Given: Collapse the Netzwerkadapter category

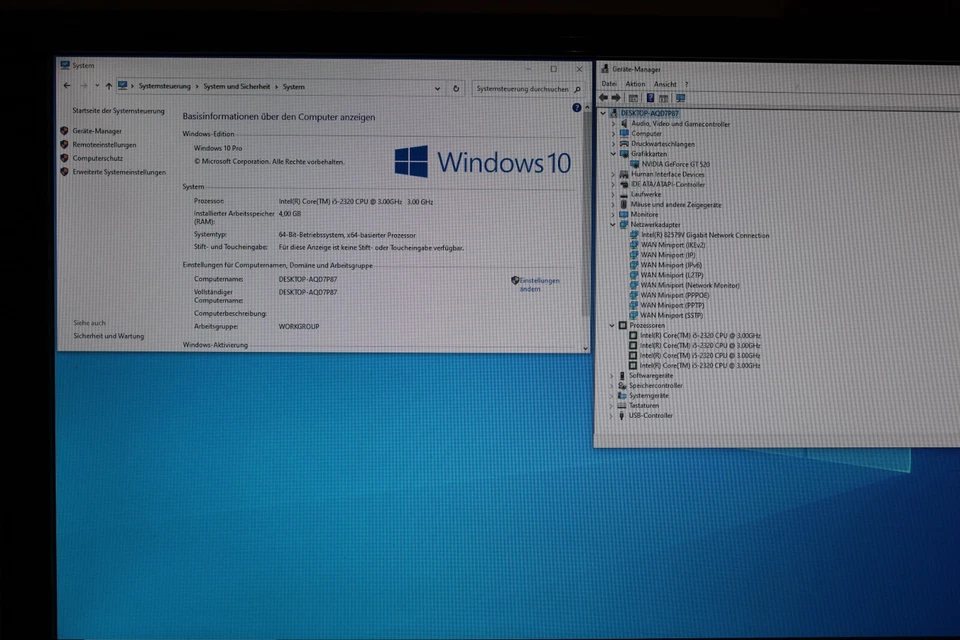Looking at the screenshot, I should pos(612,224).
